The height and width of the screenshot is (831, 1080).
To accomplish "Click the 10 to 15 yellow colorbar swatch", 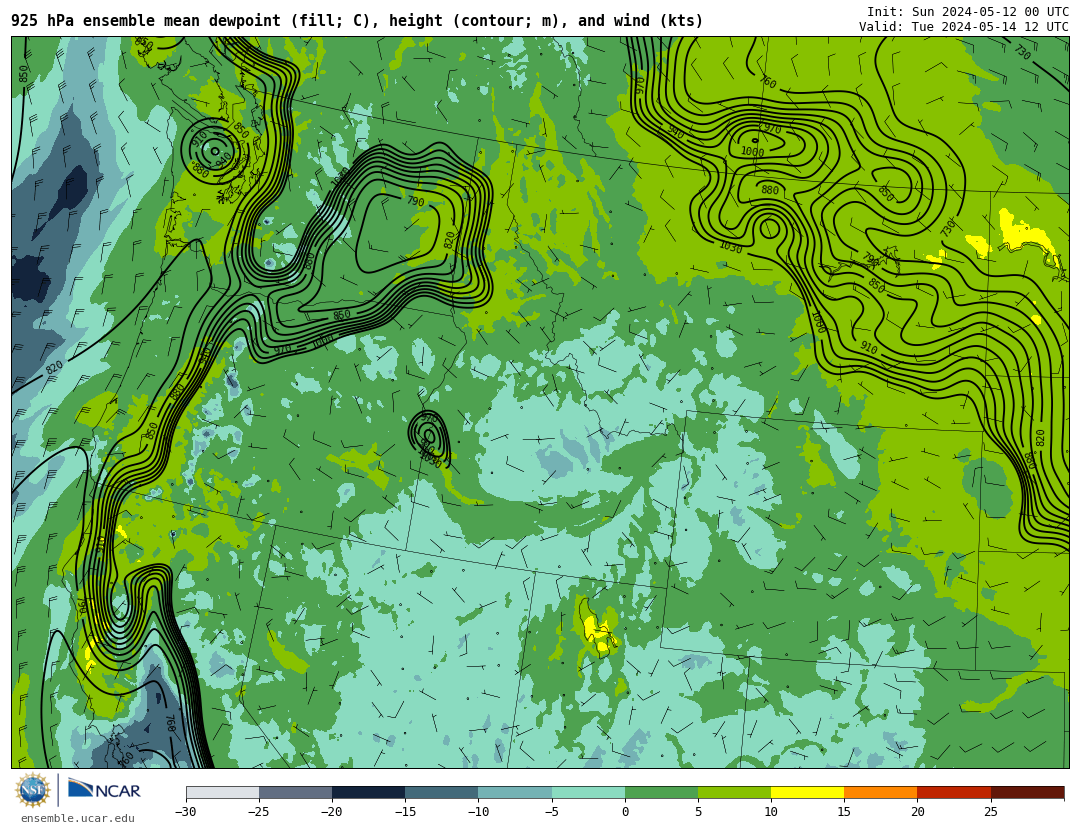I will tap(807, 792).
